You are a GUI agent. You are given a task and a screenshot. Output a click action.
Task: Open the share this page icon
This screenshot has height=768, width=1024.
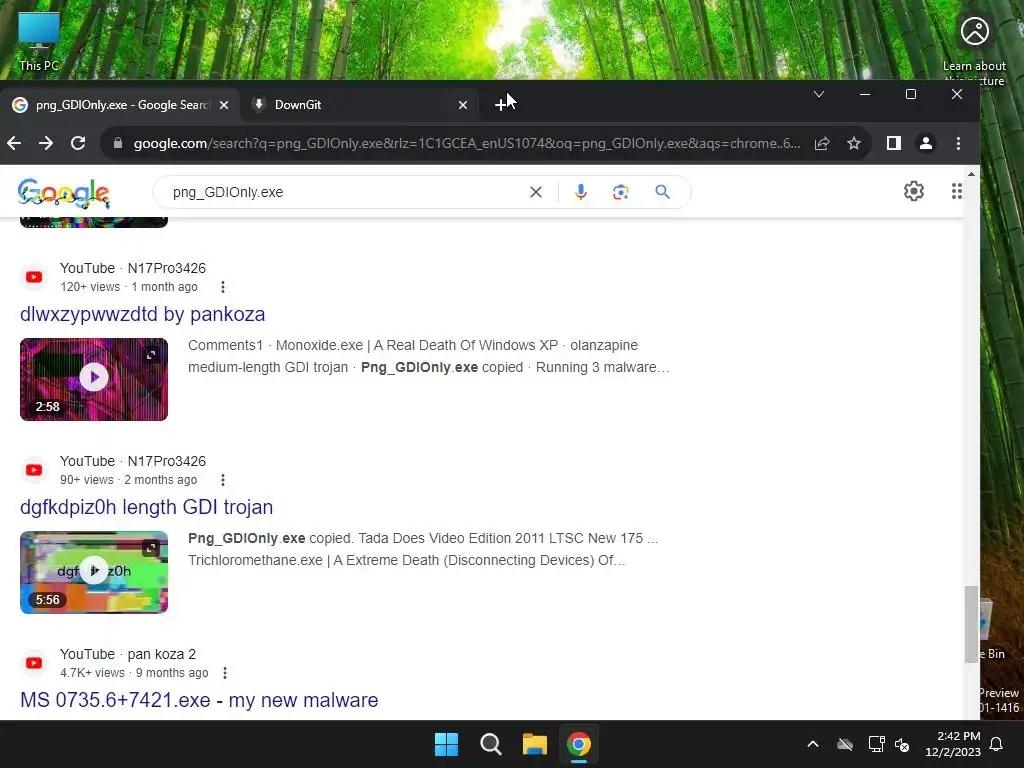[822, 143]
